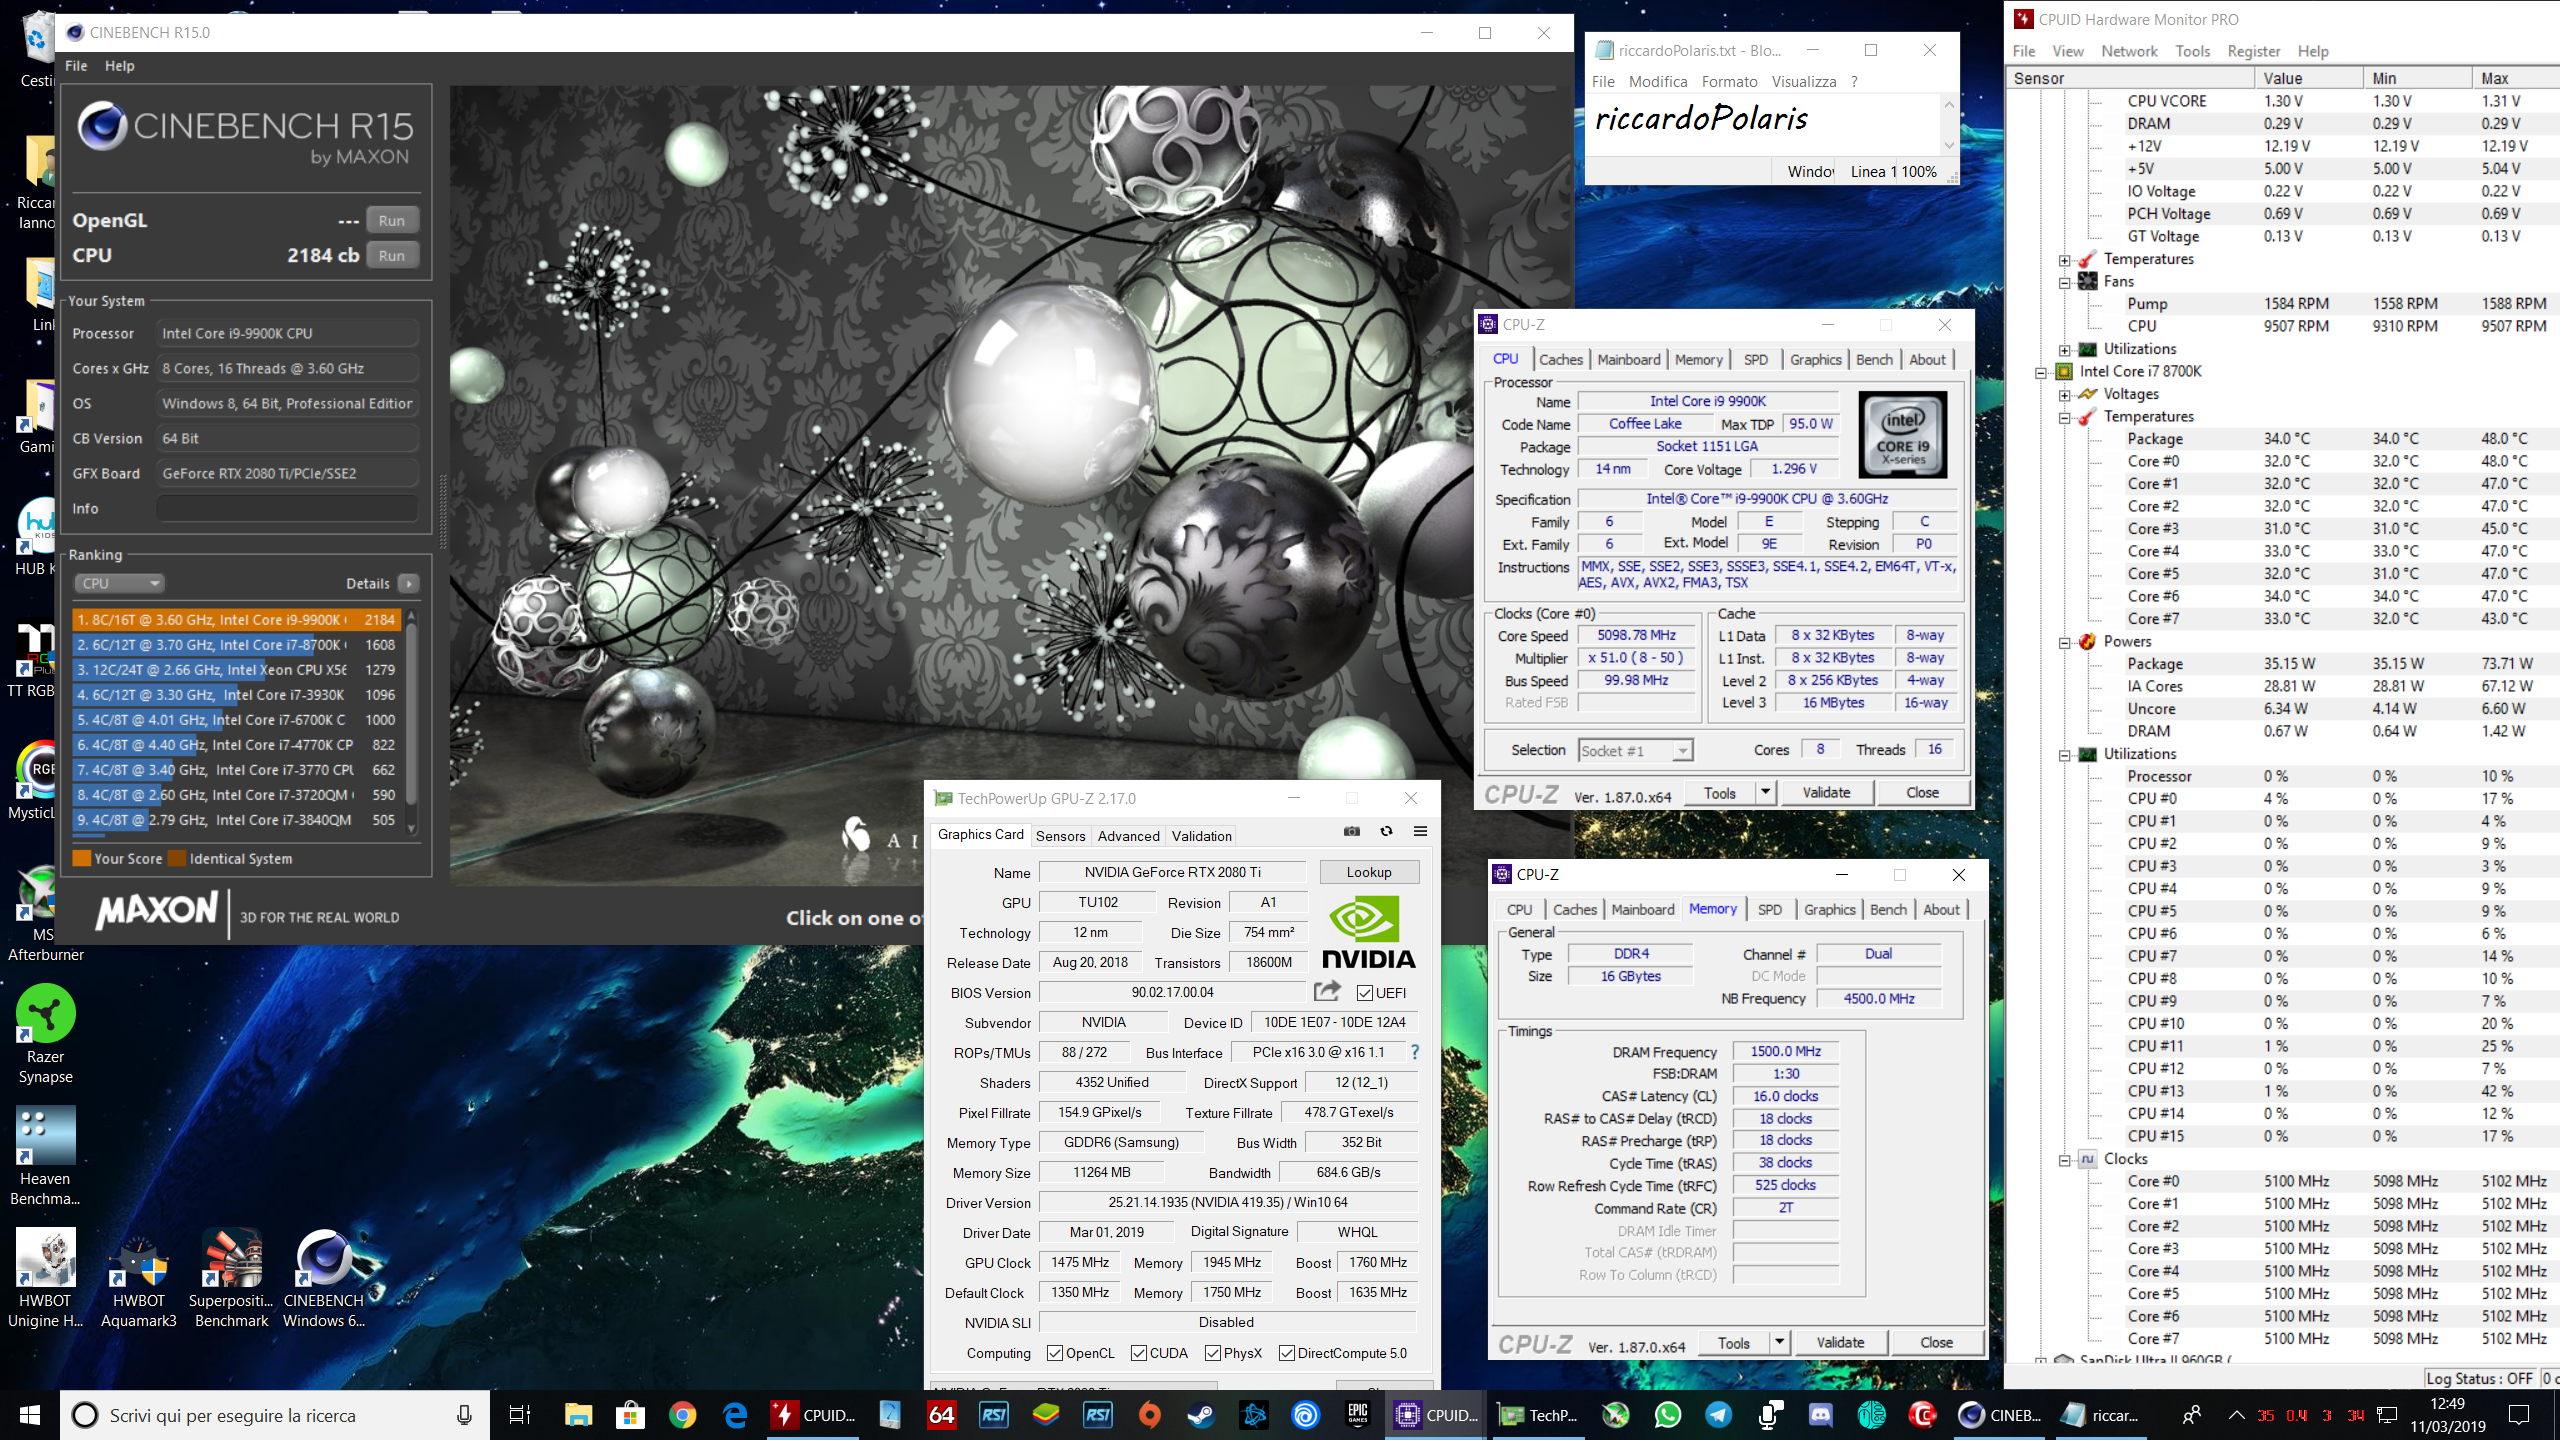
Task: Collapse the Fans tree node in Hardware Monitor
Action: [x=2065, y=282]
